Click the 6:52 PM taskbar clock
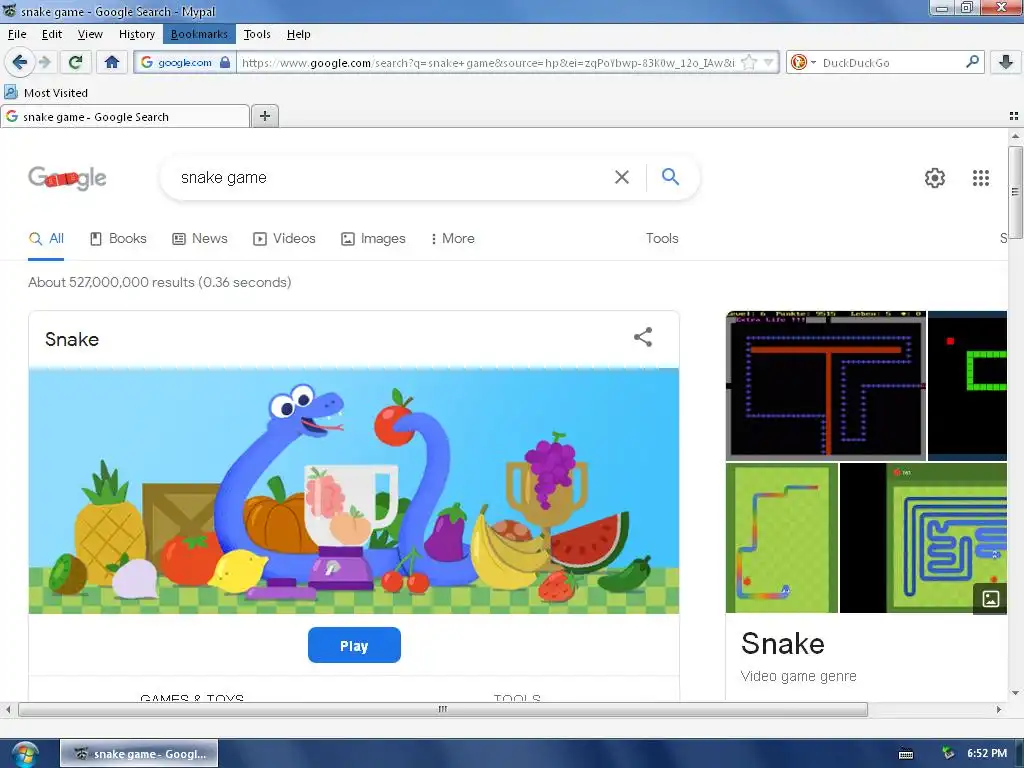 [x=987, y=753]
